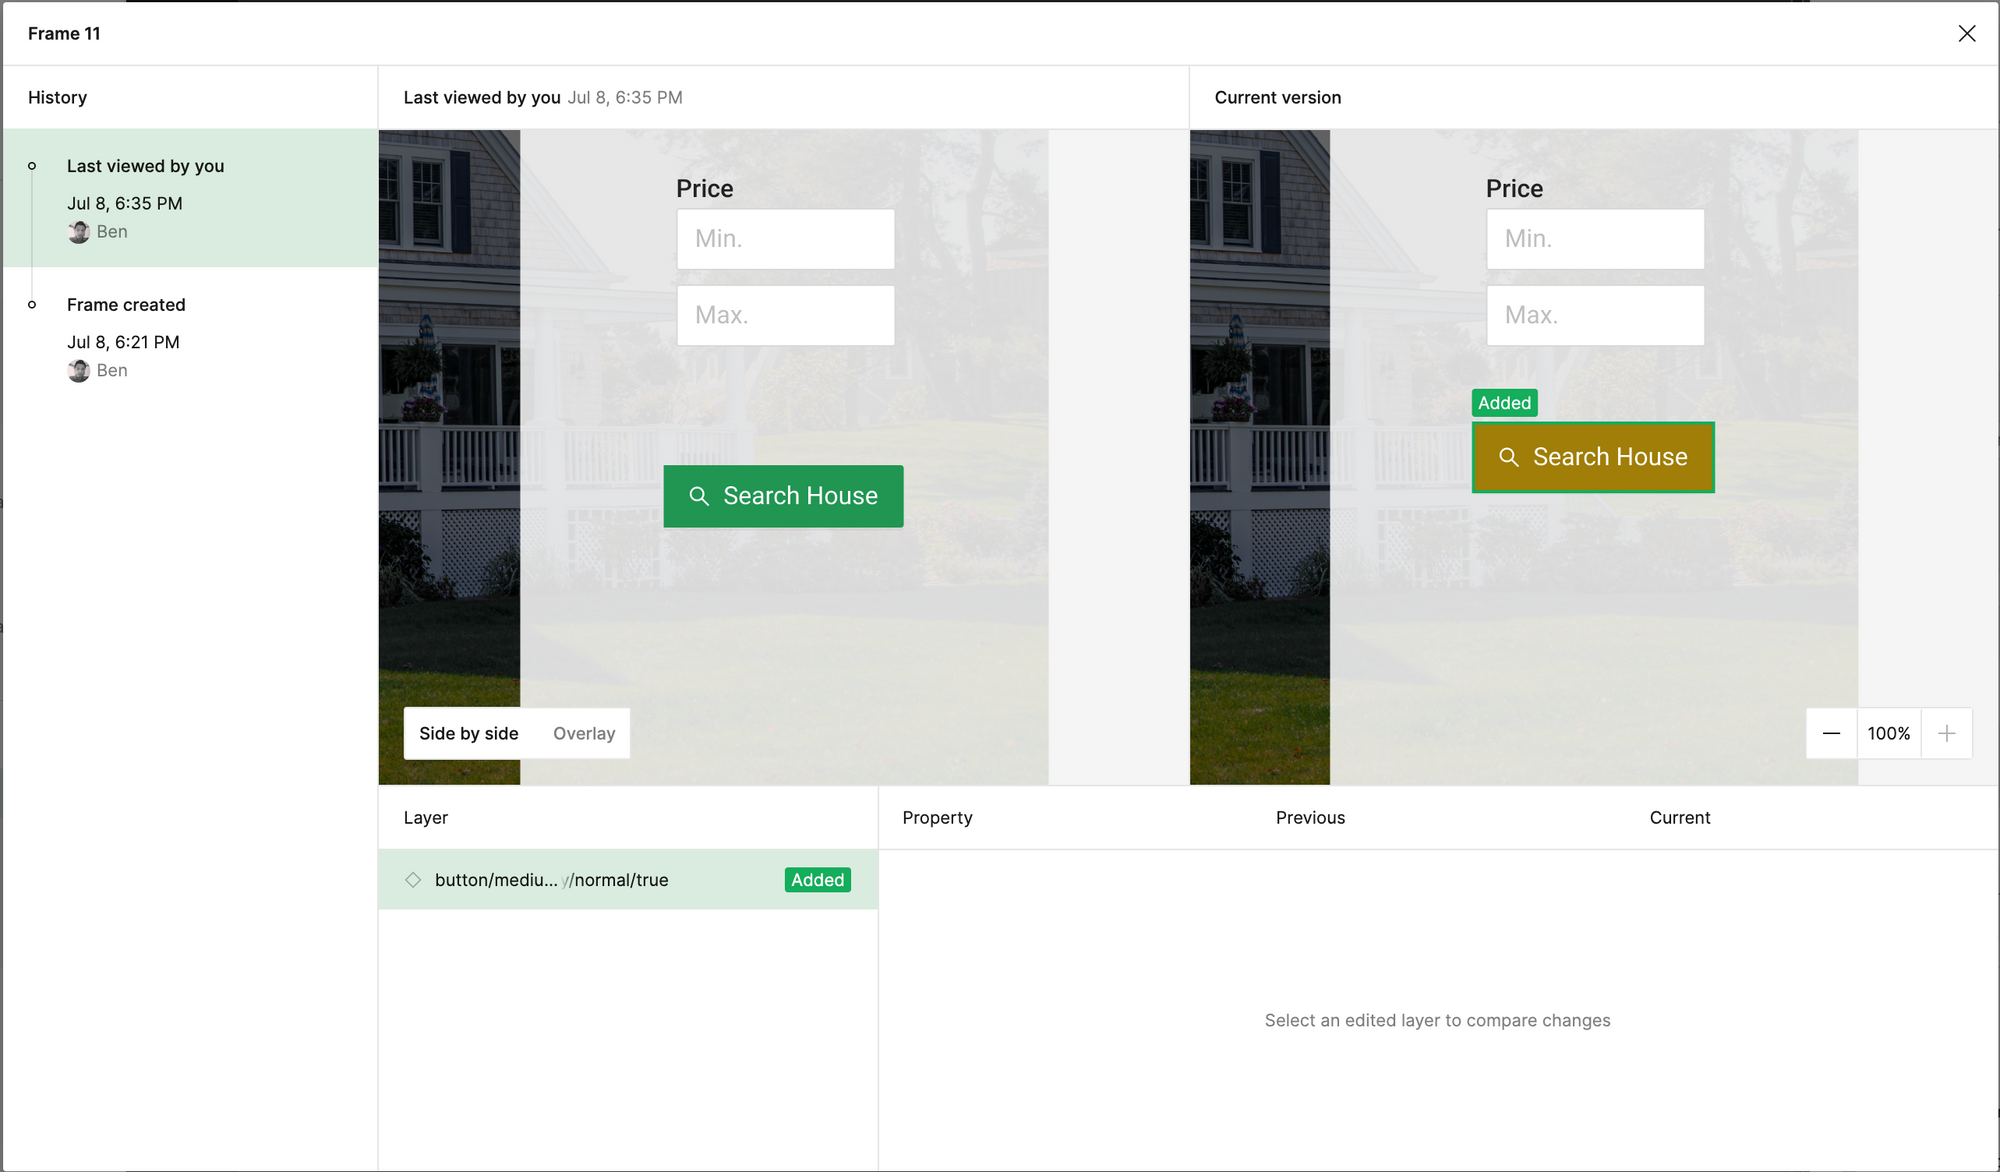Click the Max. price field in previous version

click(785, 316)
